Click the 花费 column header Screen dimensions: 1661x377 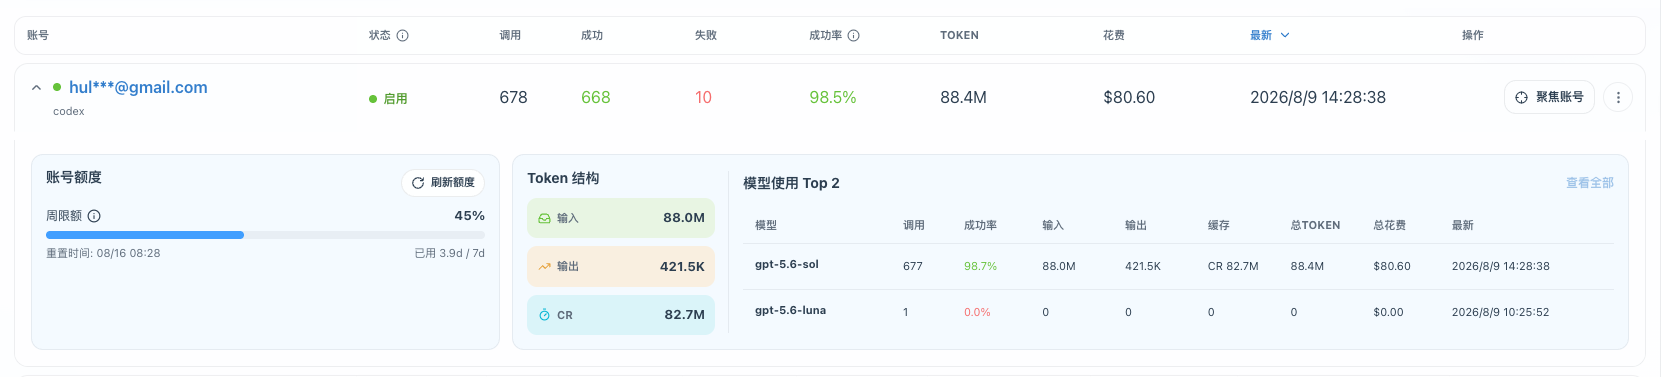pyautogui.click(x=1114, y=35)
